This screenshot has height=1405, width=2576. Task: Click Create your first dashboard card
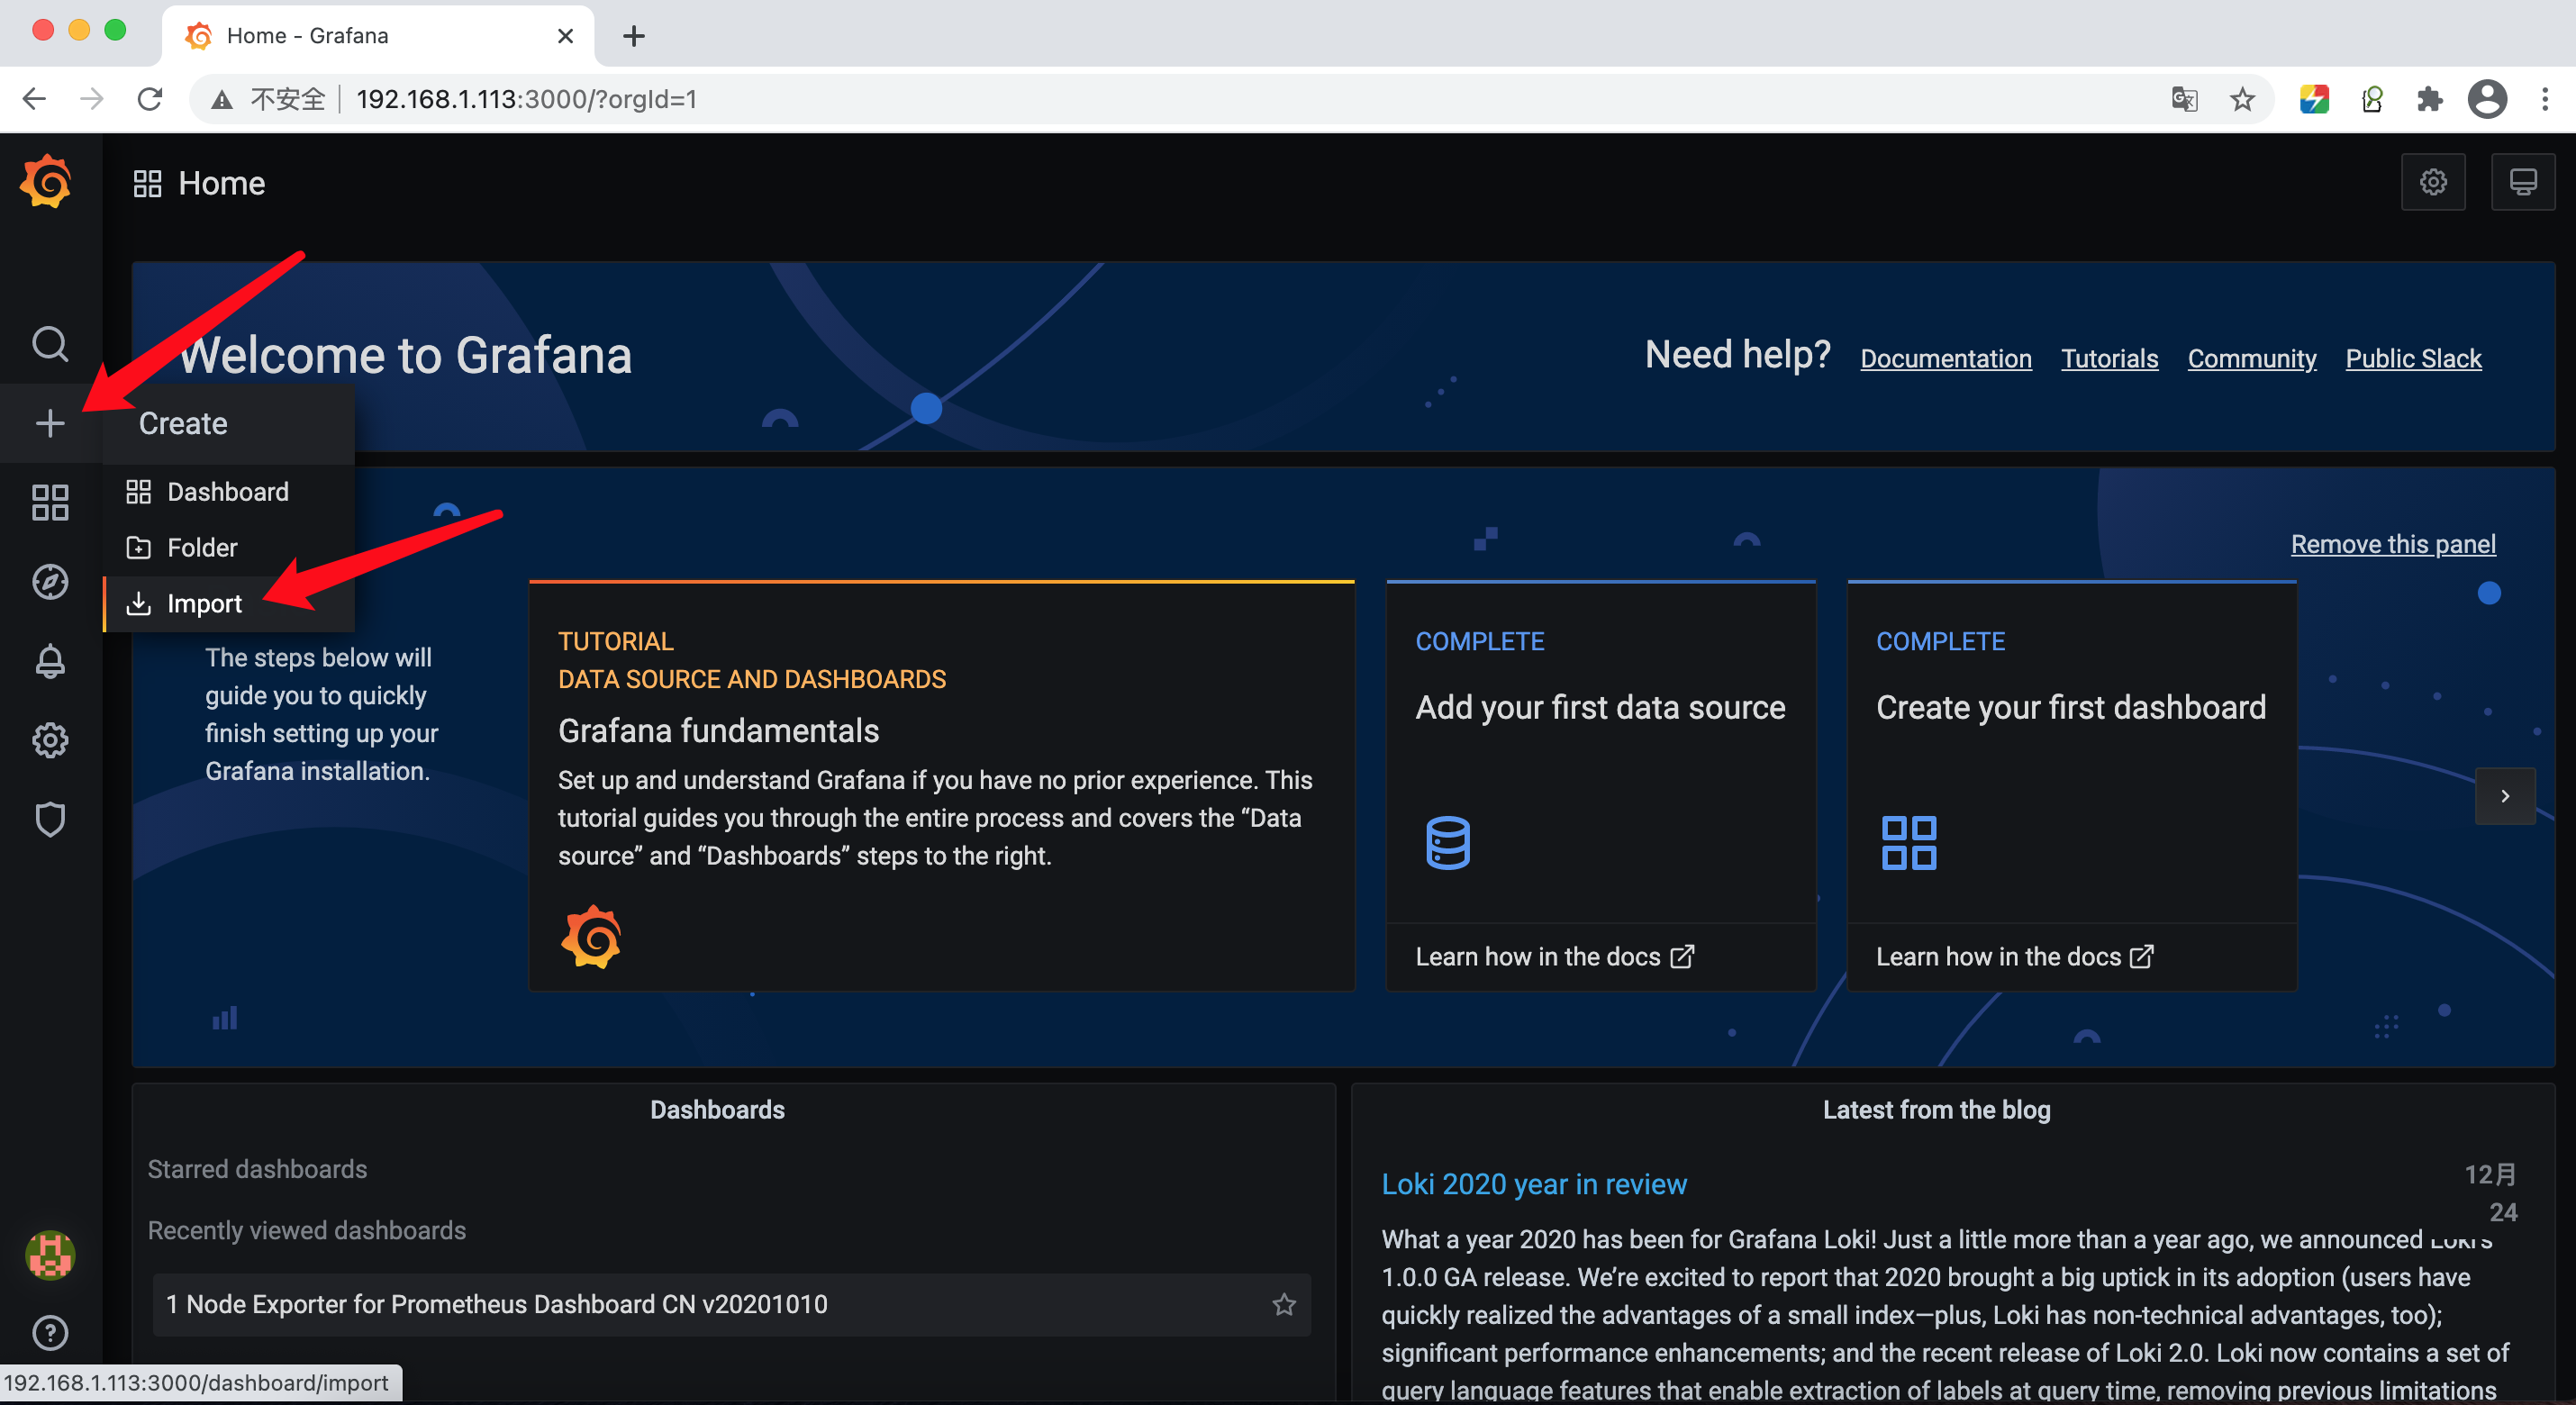point(2071,787)
